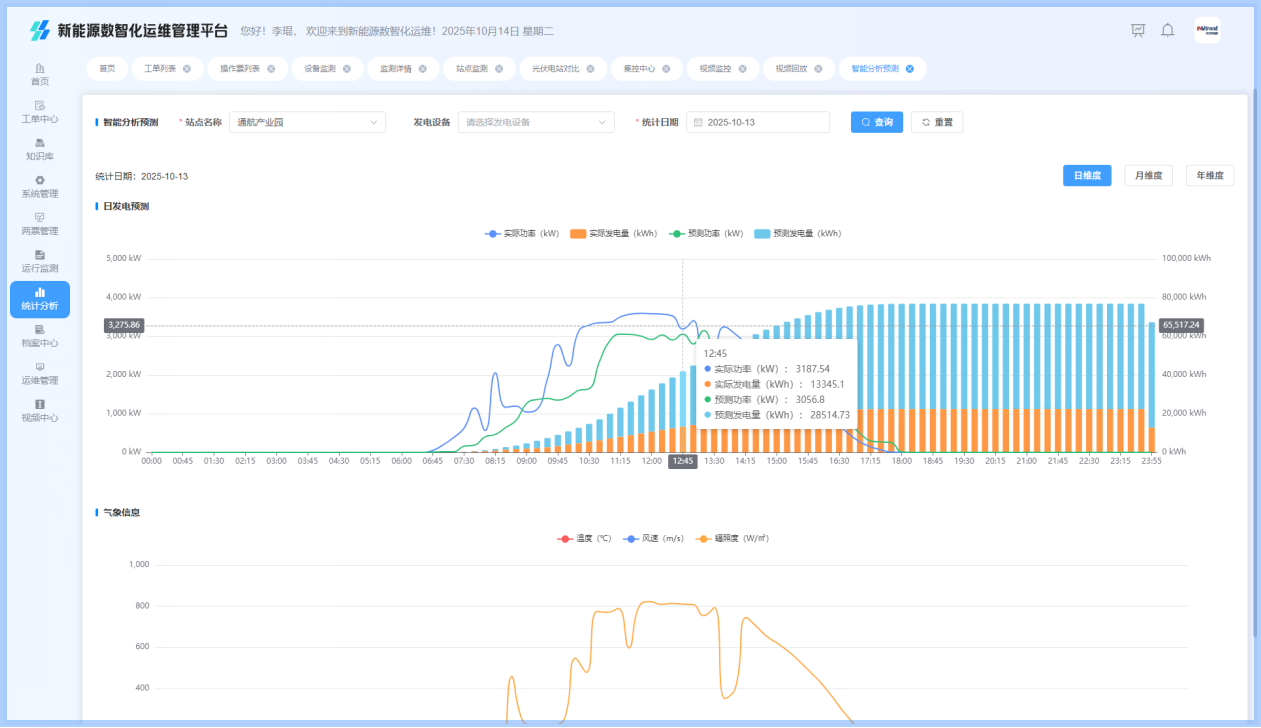Open 工单中心 in the sidebar

[x=40, y=111]
